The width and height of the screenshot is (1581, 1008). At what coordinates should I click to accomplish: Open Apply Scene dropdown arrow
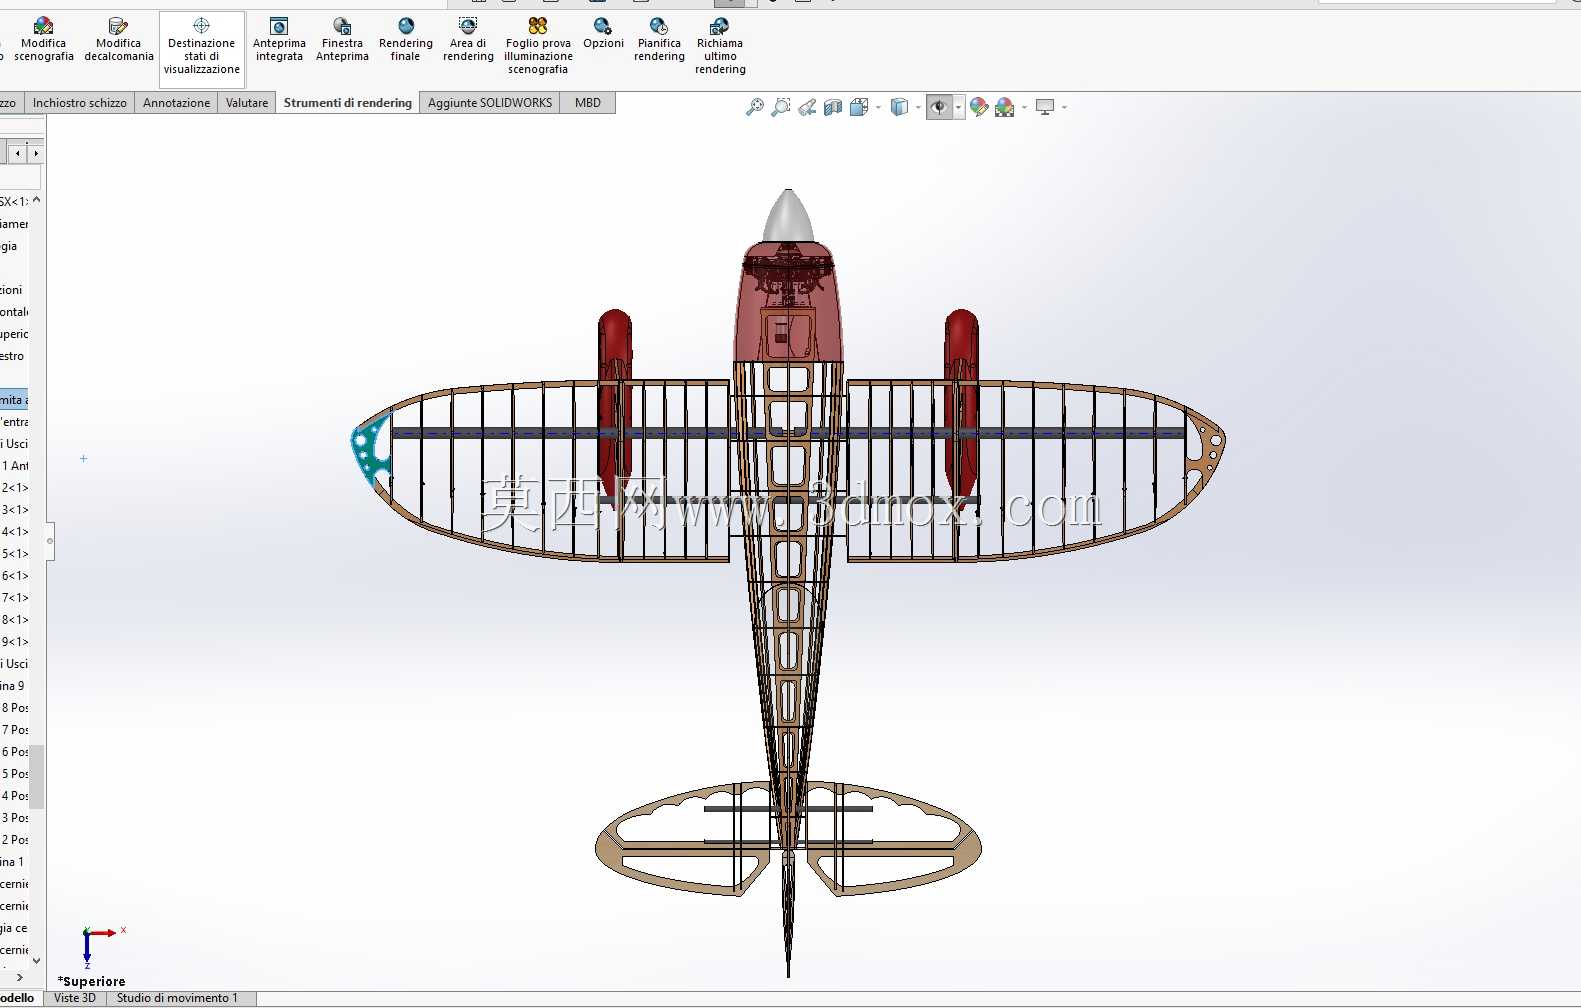tap(1024, 107)
